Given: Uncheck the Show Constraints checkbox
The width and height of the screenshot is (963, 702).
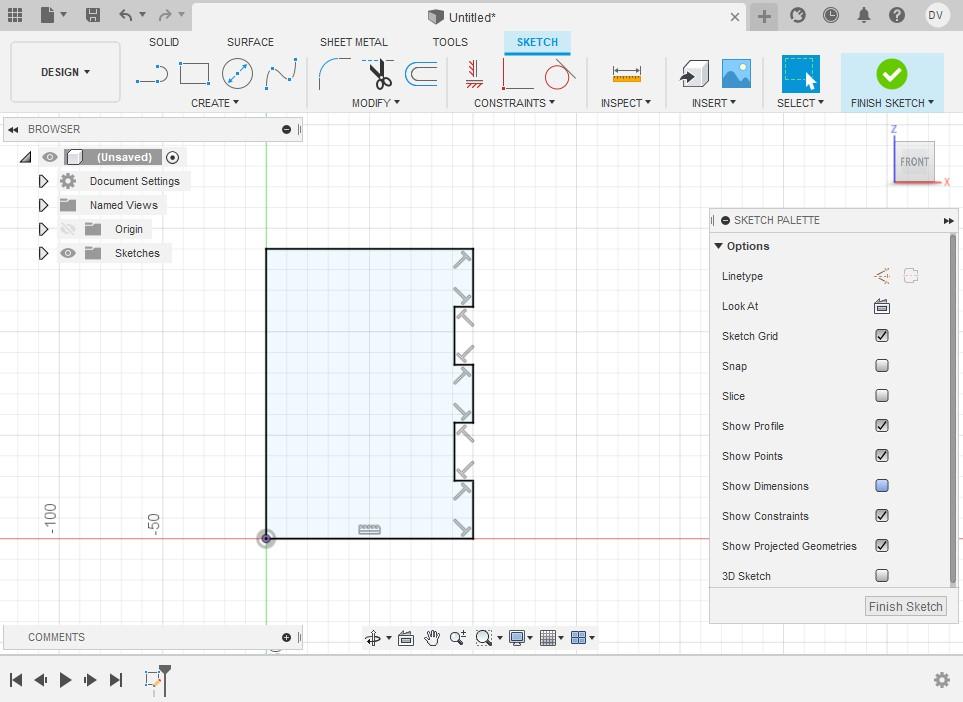Looking at the screenshot, I should tap(882, 516).
